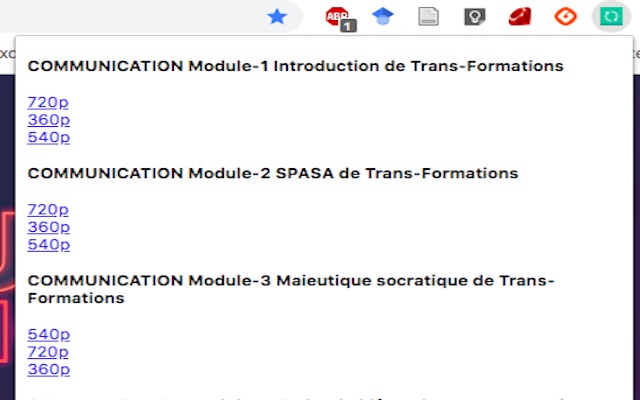Open the gray document page extension
Screen dimensions: 640x400
pyautogui.click(x=429, y=17)
